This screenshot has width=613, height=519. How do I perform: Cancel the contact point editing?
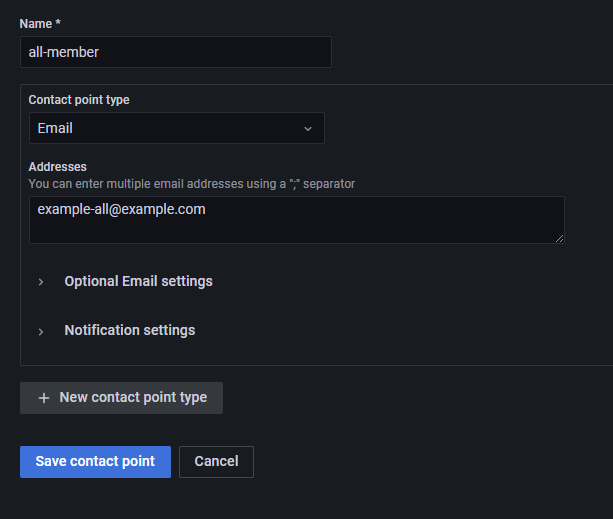coord(216,462)
